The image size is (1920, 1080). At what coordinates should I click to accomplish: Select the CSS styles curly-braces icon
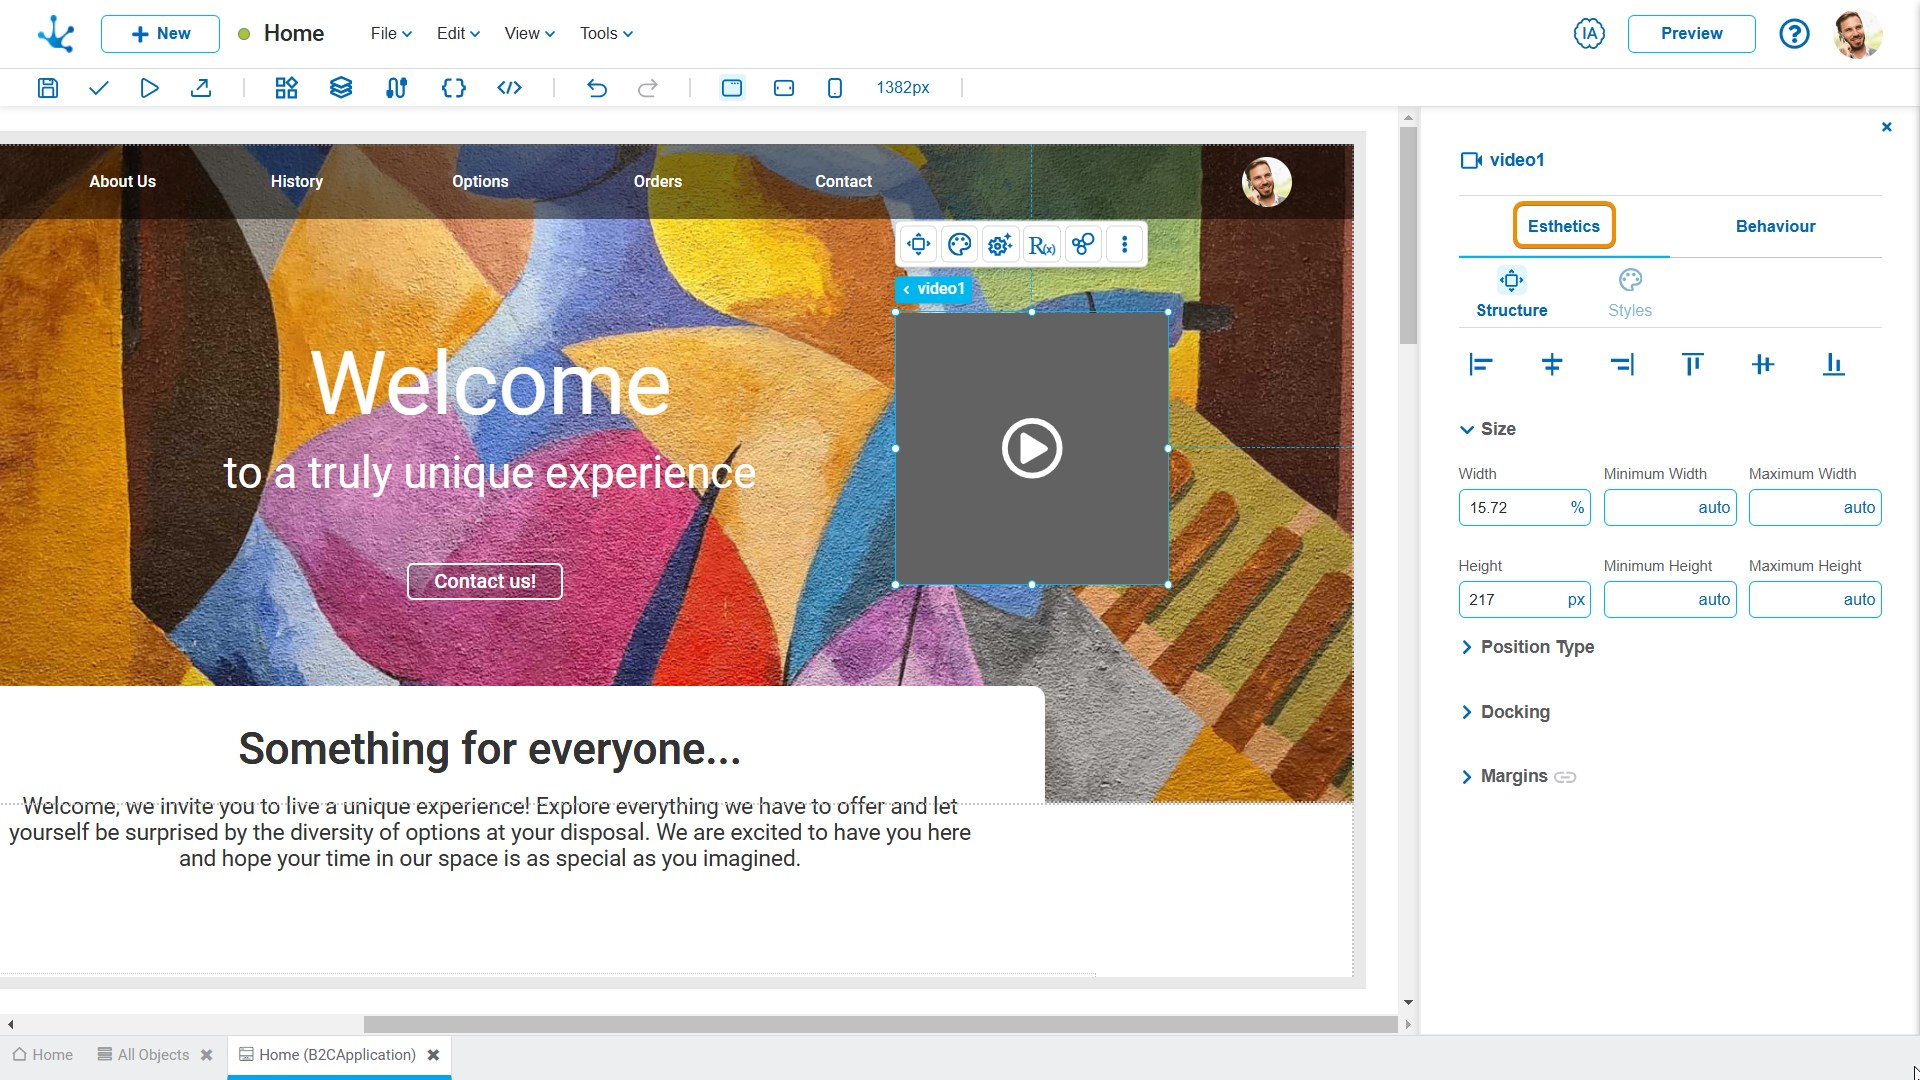(452, 87)
